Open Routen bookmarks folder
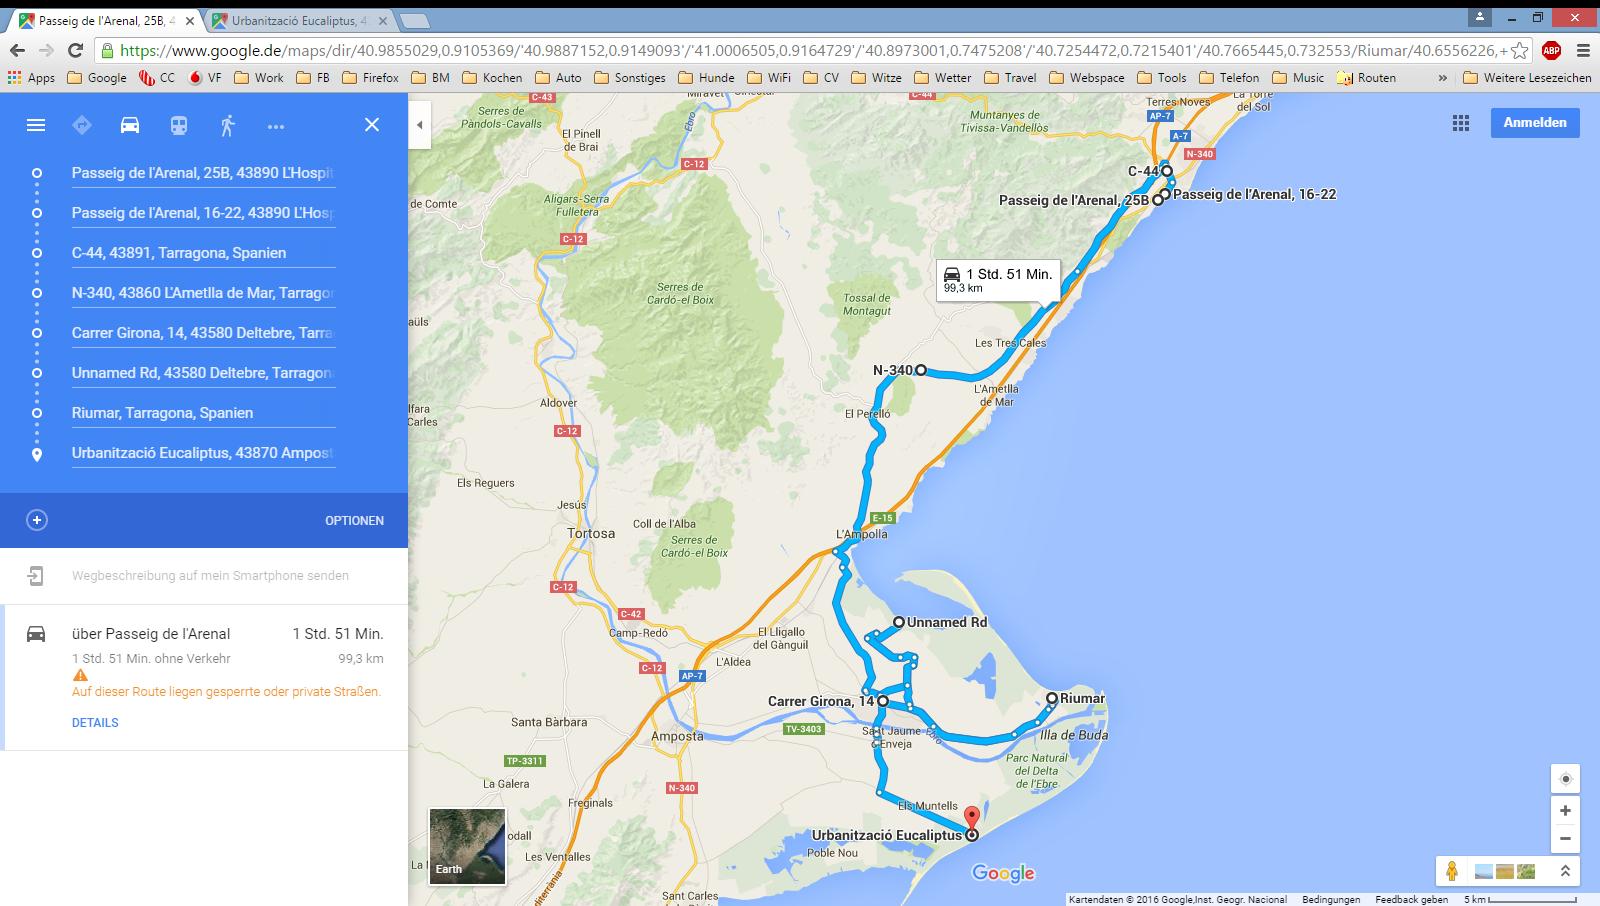Screen dimensions: 1600x906 [x=1366, y=77]
